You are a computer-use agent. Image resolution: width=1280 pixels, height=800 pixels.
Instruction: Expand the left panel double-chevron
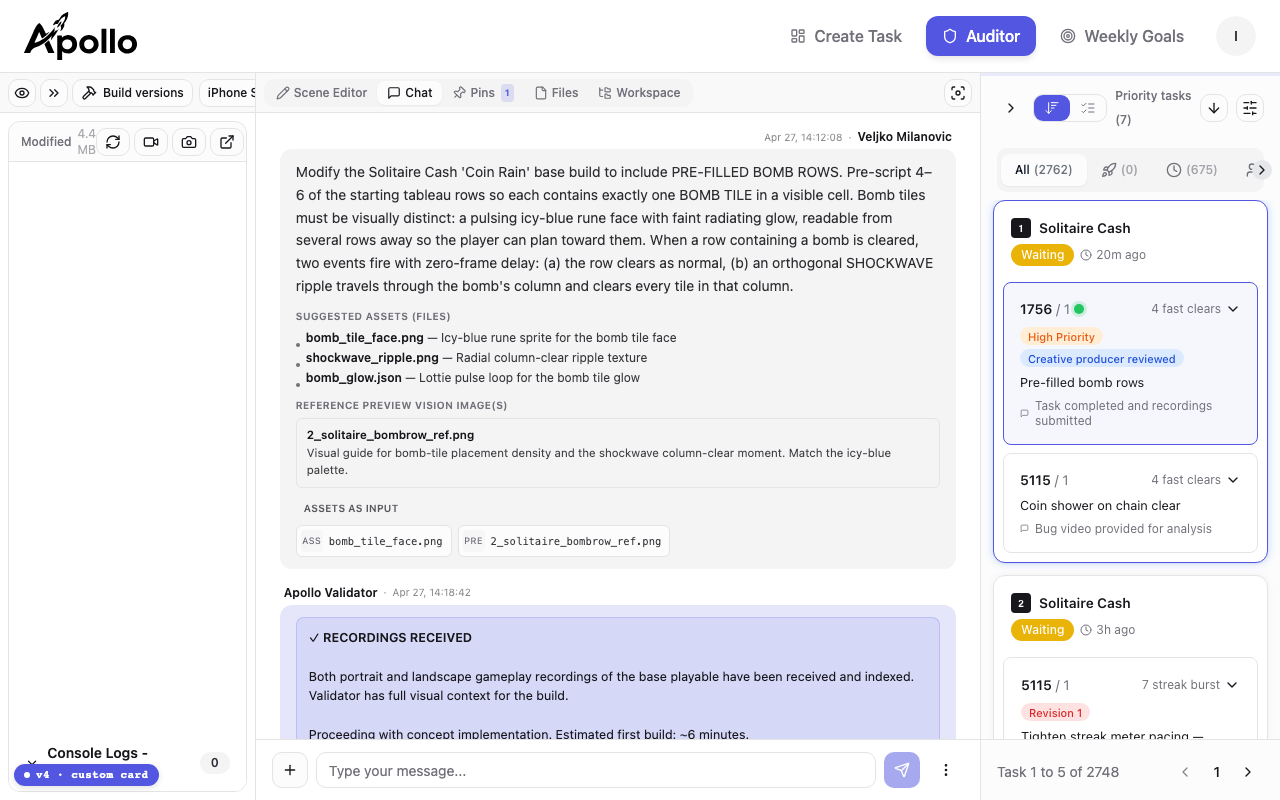click(54, 93)
